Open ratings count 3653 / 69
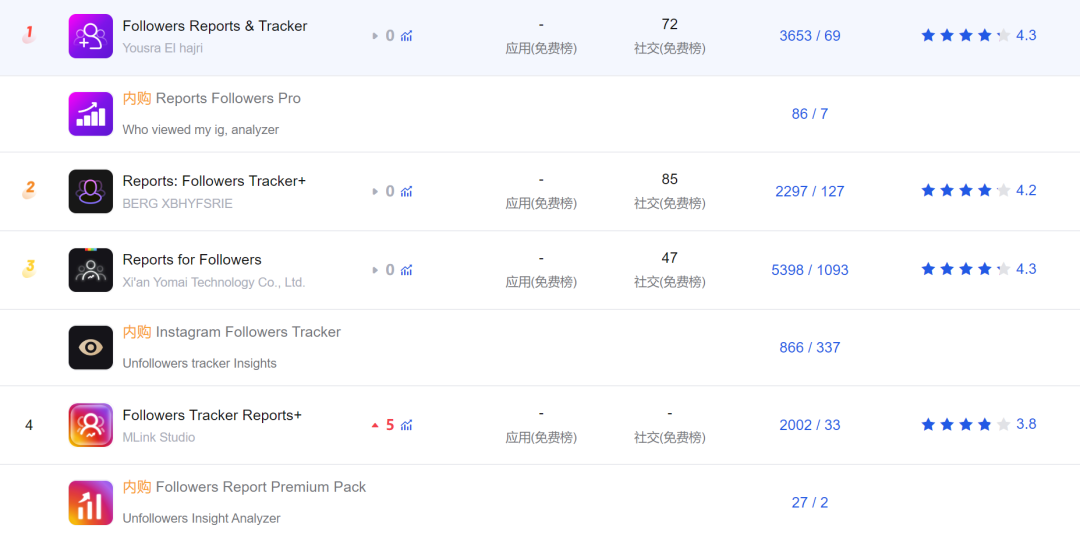This screenshot has width=1080, height=539. coord(809,36)
